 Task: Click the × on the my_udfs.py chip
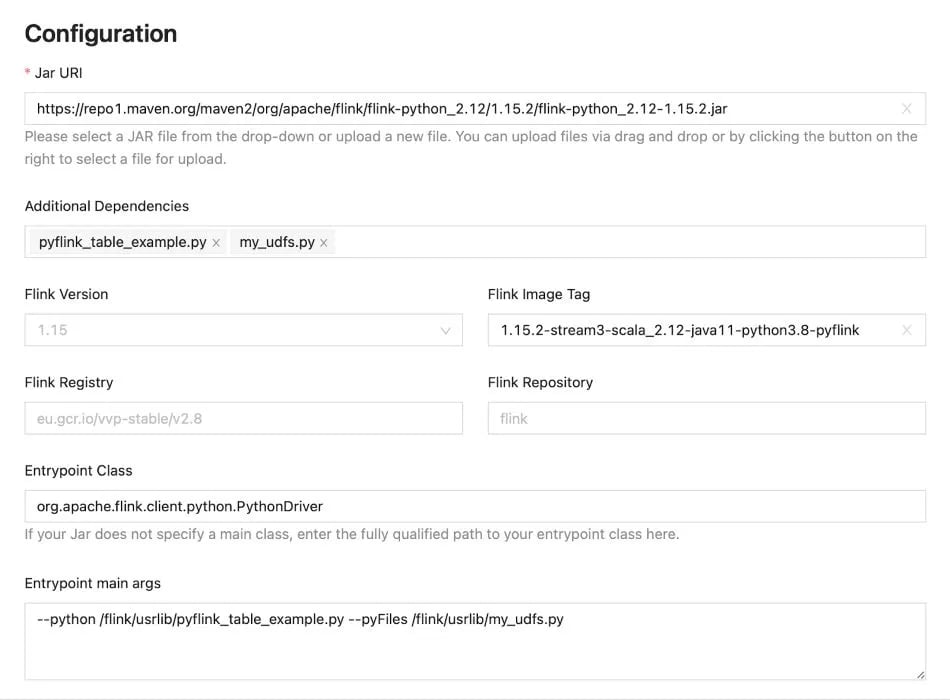point(323,241)
